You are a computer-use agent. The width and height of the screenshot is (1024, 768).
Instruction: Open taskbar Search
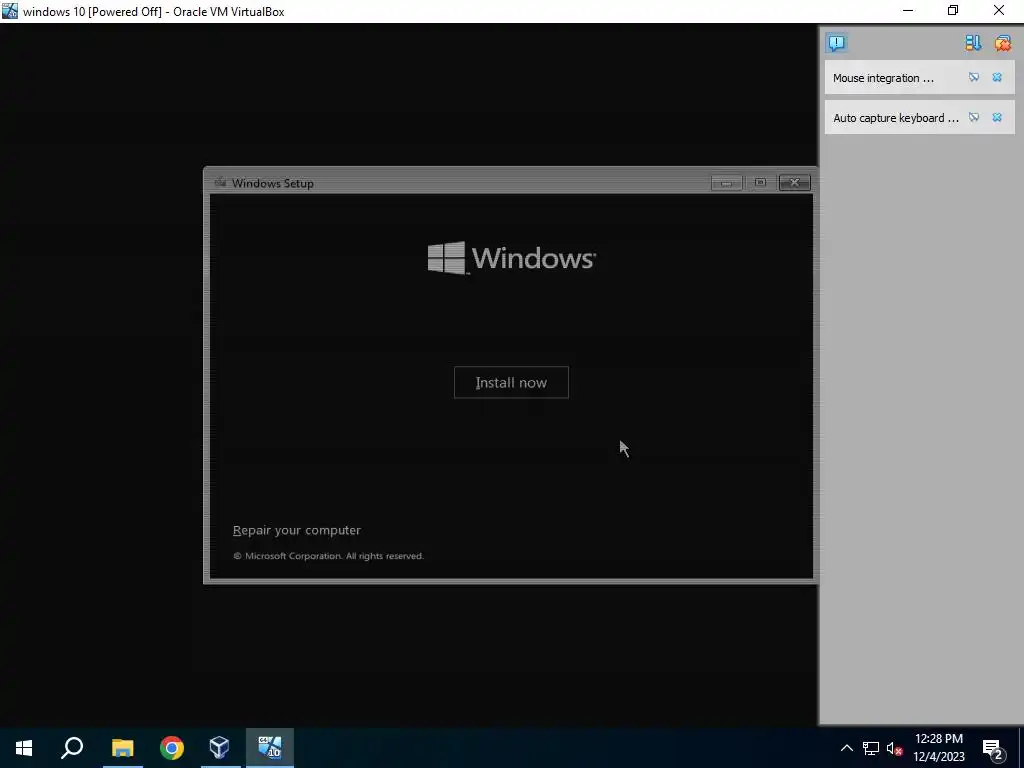point(72,748)
